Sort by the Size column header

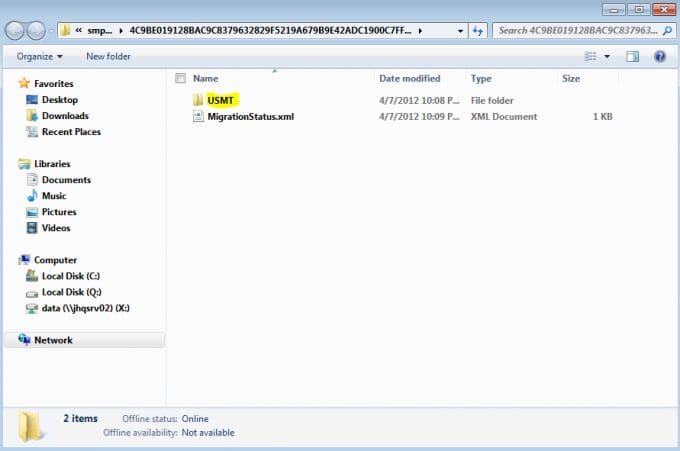coord(571,78)
